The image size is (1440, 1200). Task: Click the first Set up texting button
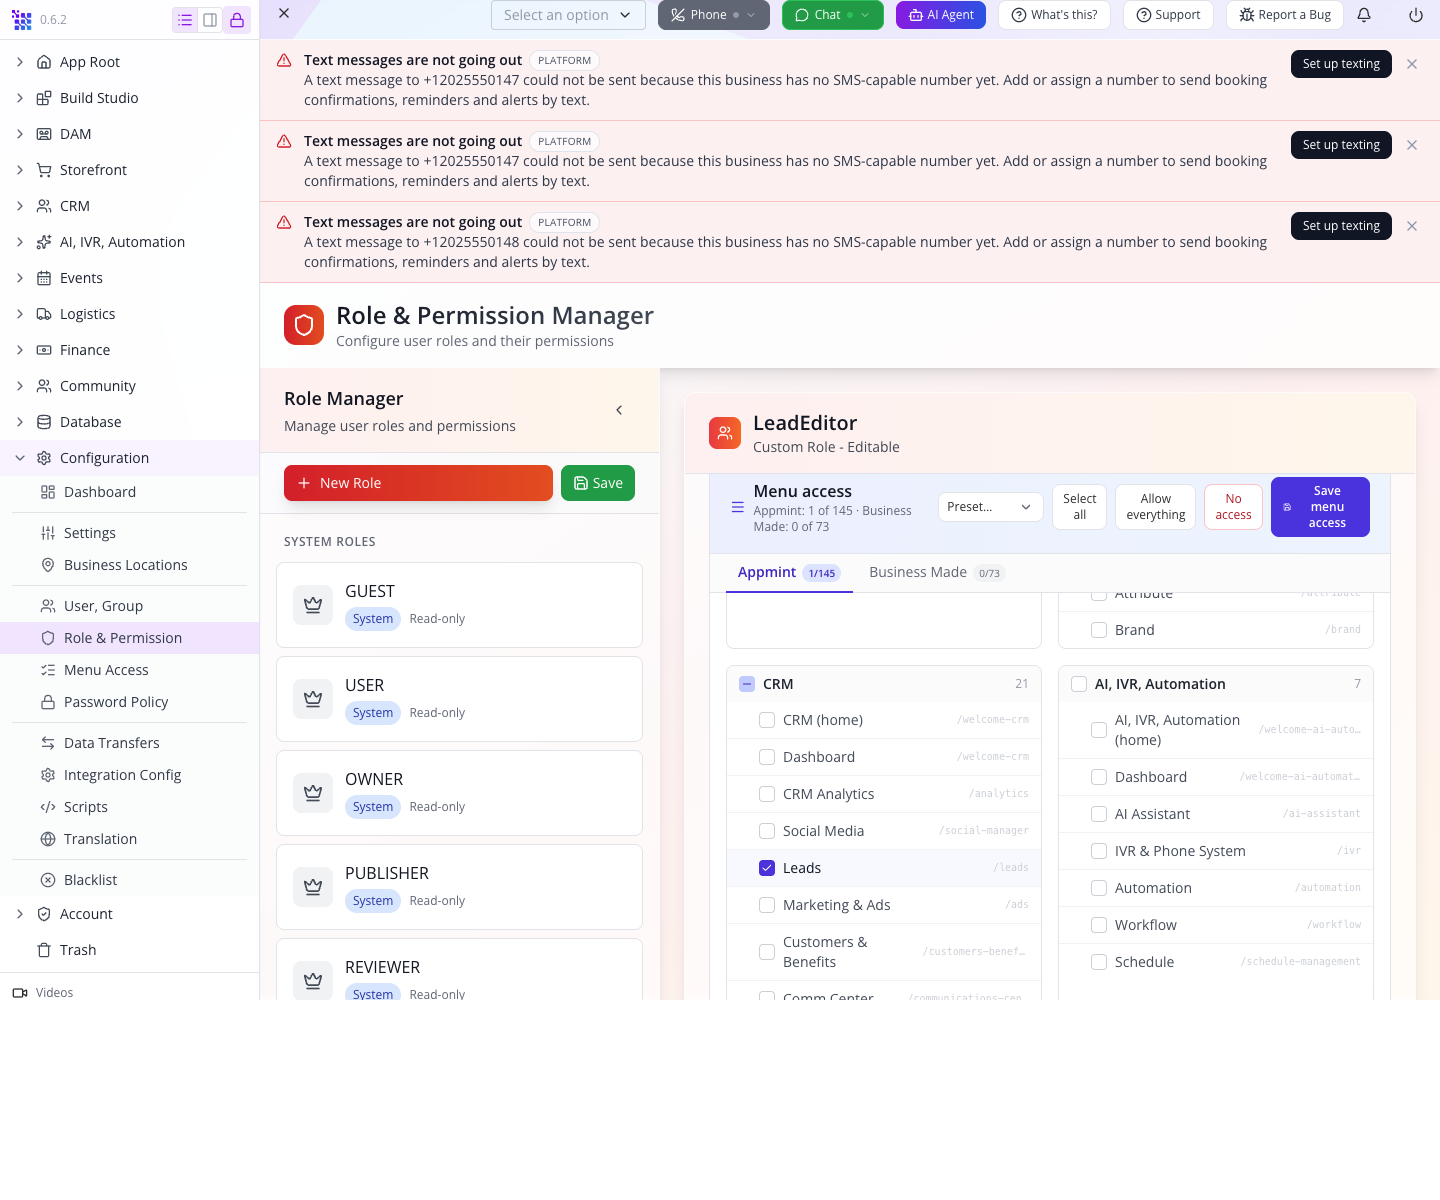(1341, 64)
